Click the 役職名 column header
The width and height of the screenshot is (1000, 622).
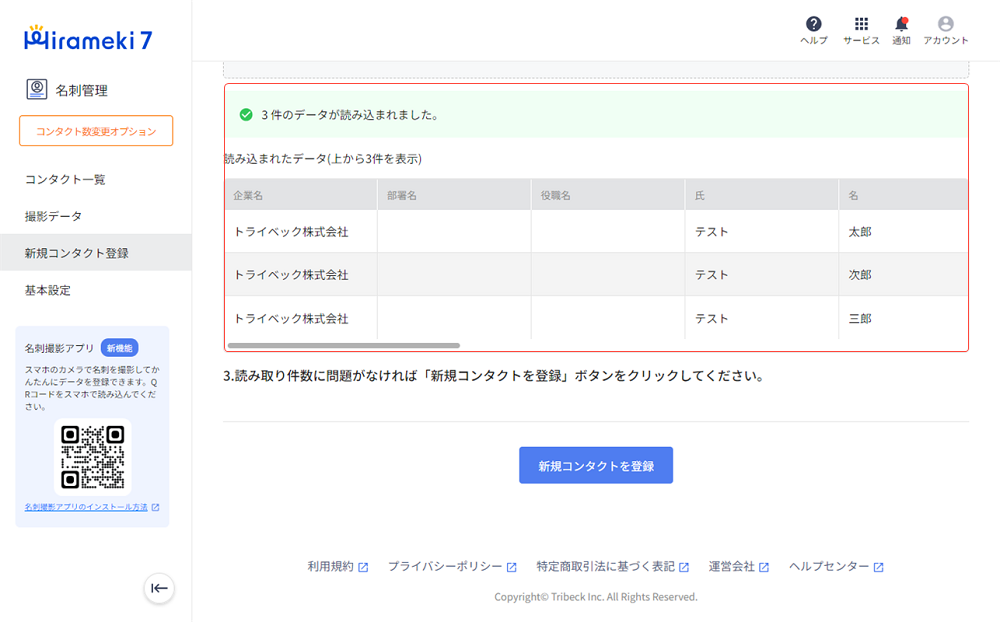coord(608,195)
